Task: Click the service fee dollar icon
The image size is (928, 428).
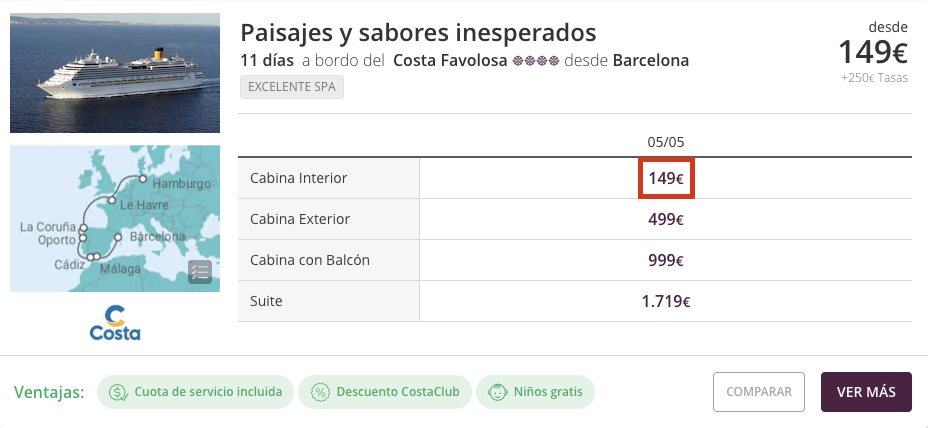Action: (119, 392)
